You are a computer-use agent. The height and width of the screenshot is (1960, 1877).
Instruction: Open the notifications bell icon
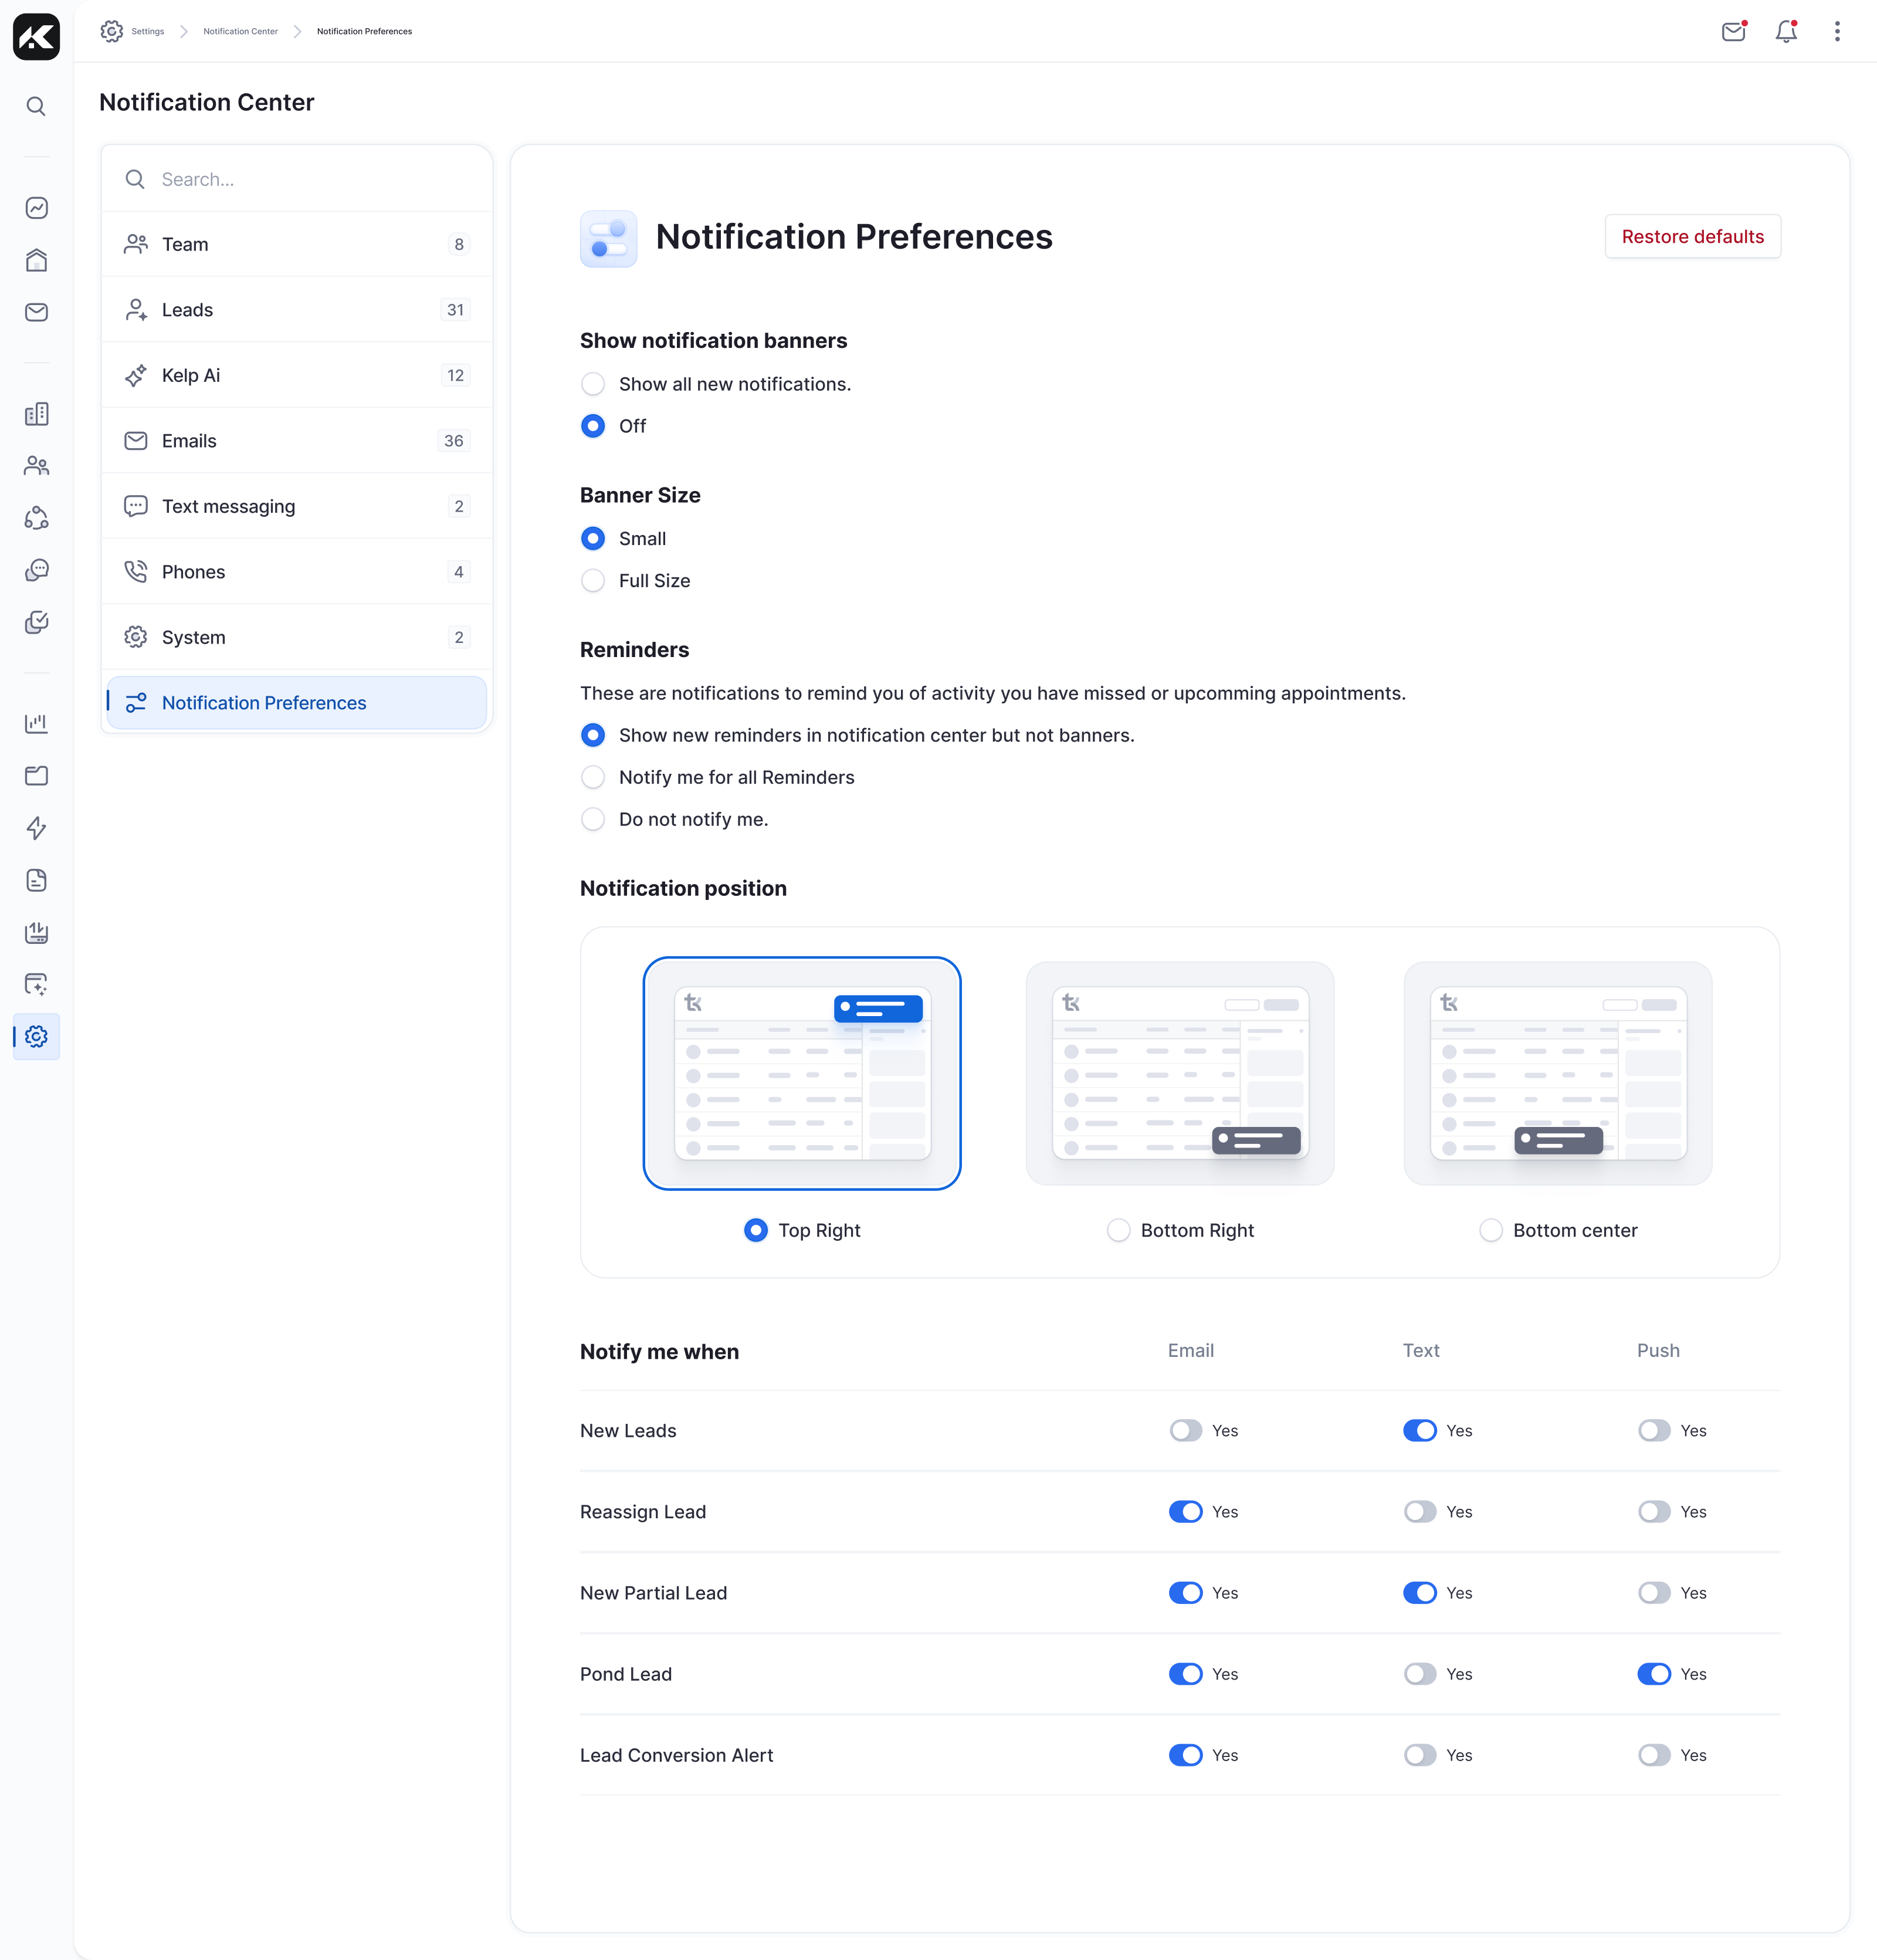point(1785,32)
